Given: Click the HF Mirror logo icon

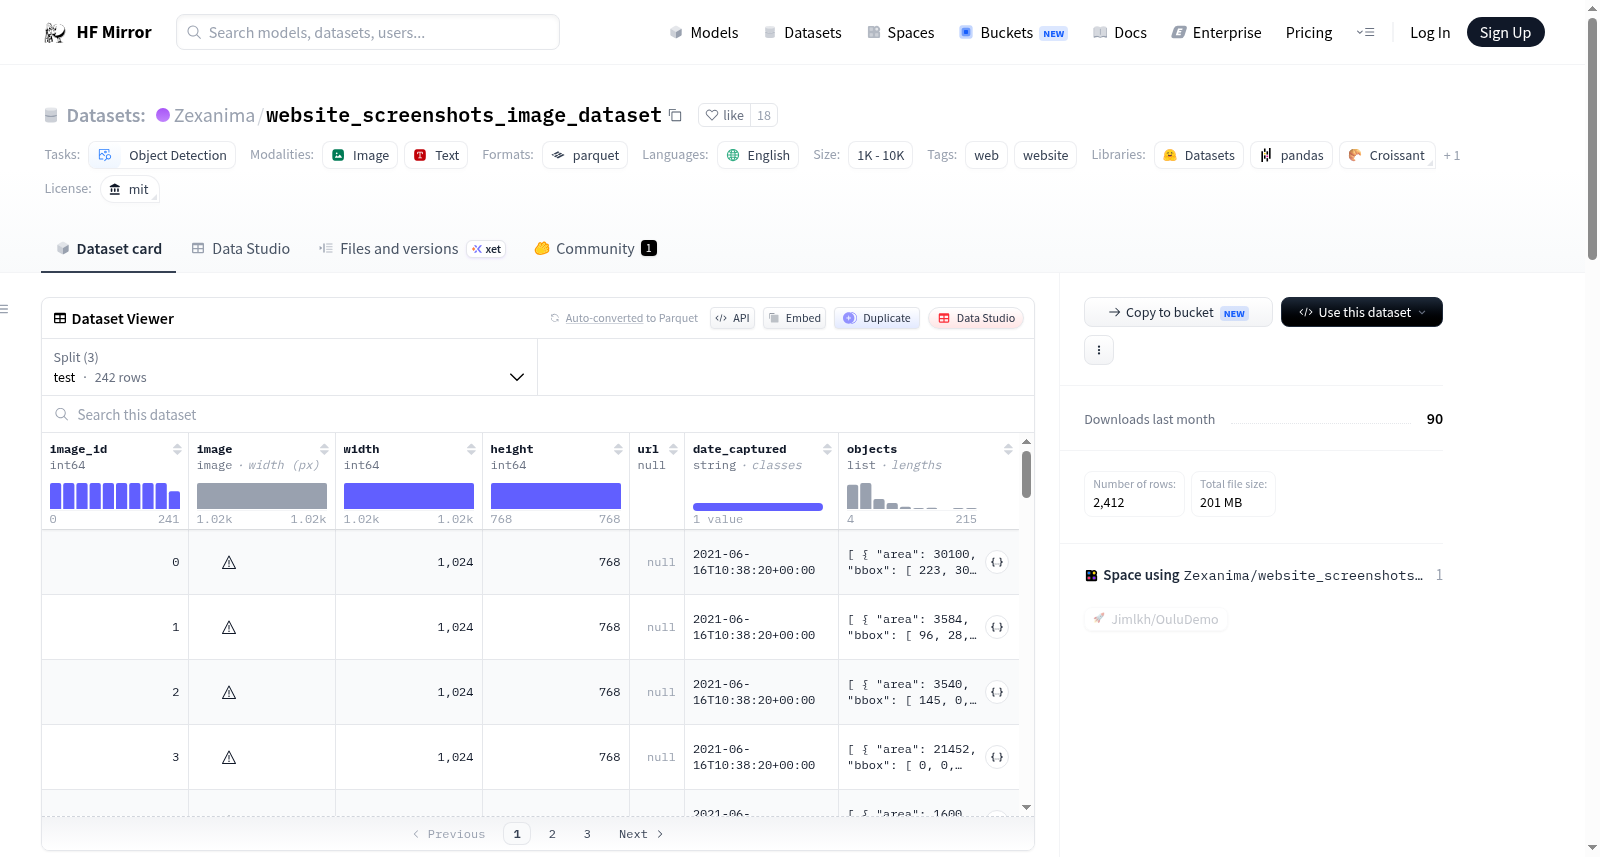Looking at the screenshot, I should [55, 33].
